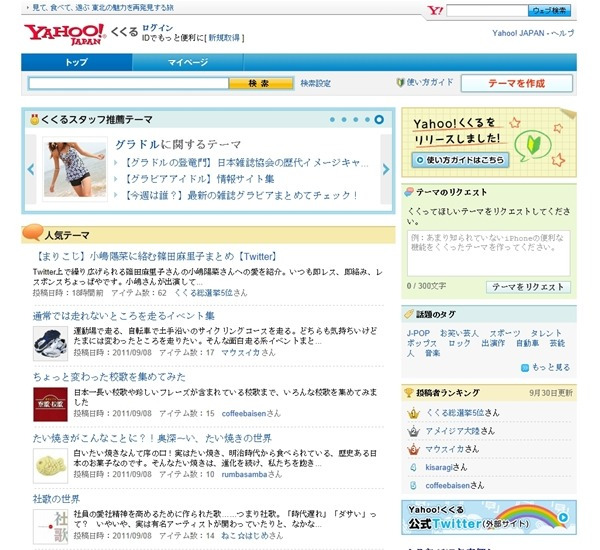Screen dimensions: 600x550
Task: Click the red 校歌 thumbnail
Action: [x=50, y=404]
